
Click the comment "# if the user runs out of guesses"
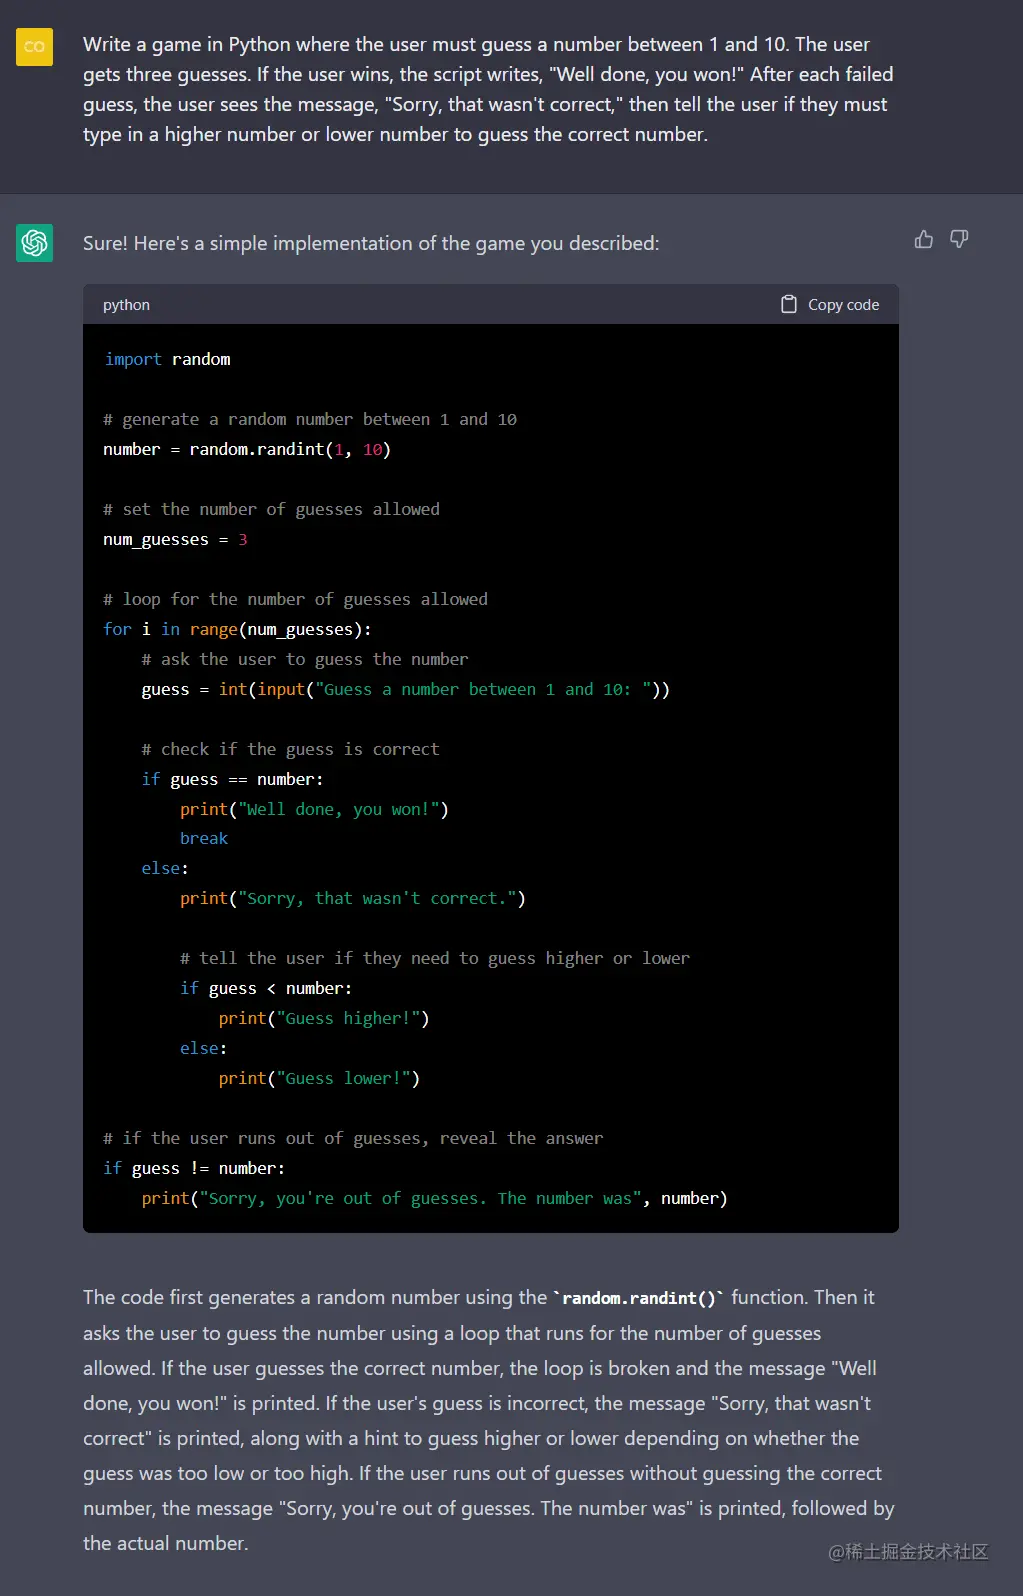coord(353,1138)
